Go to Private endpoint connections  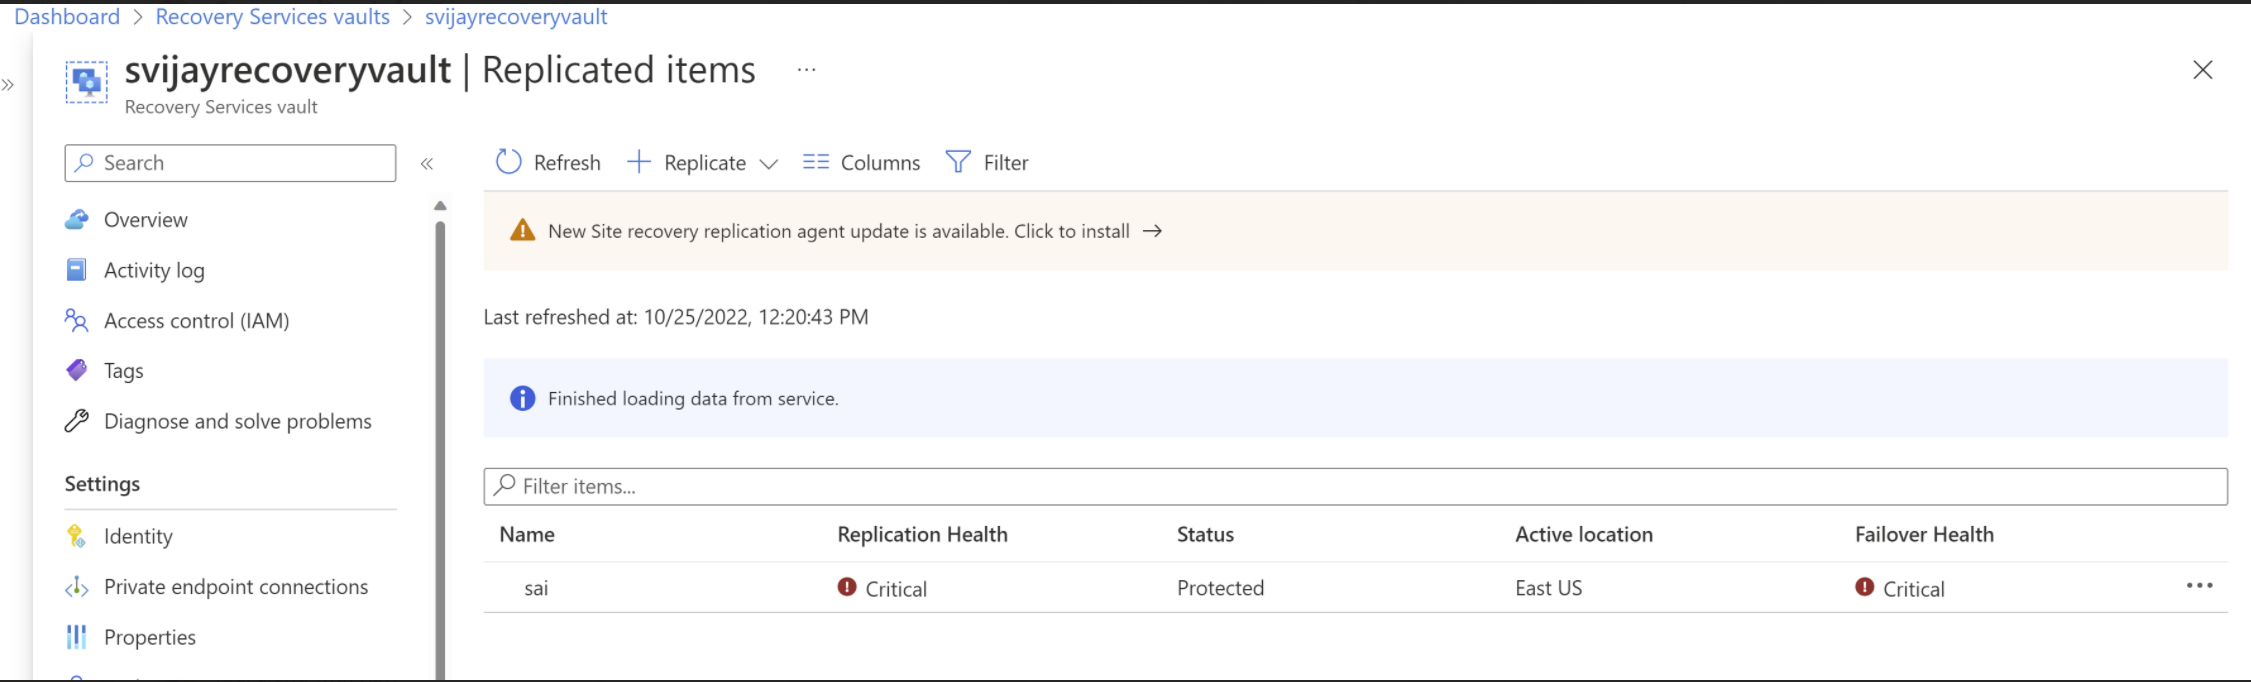click(x=235, y=587)
